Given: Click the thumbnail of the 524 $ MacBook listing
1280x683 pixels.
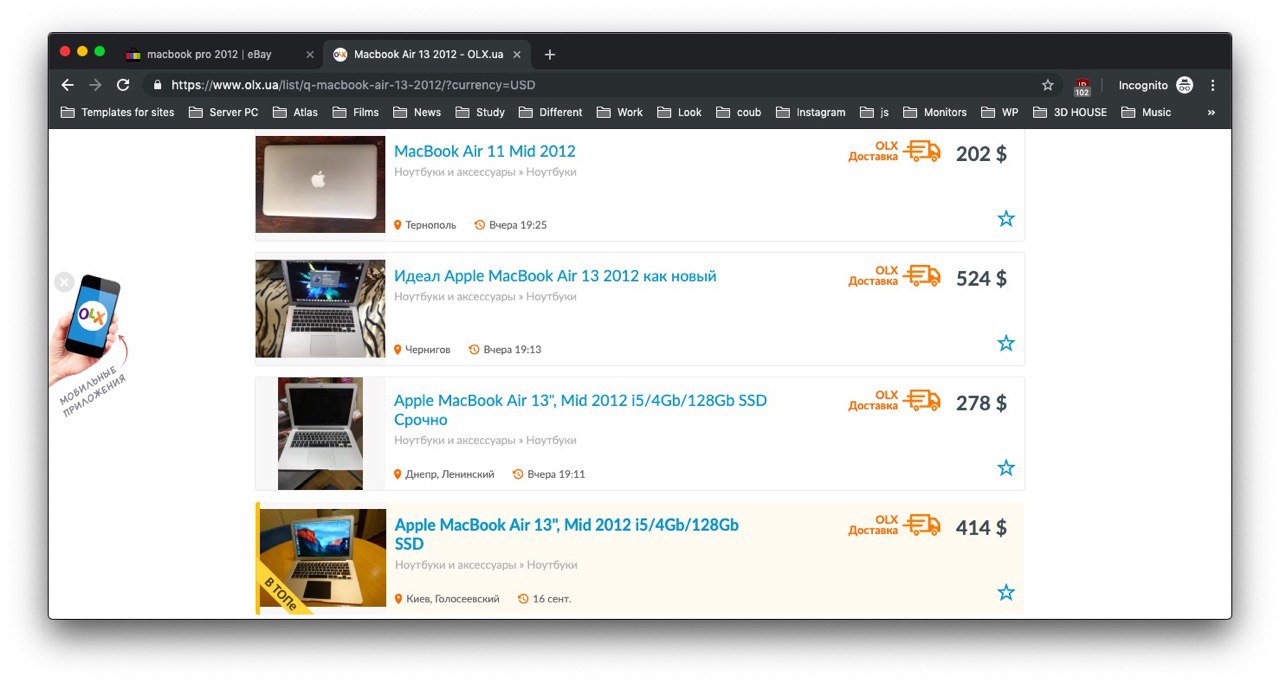Looking at the screenshot, I should click(x=320, y=309).
